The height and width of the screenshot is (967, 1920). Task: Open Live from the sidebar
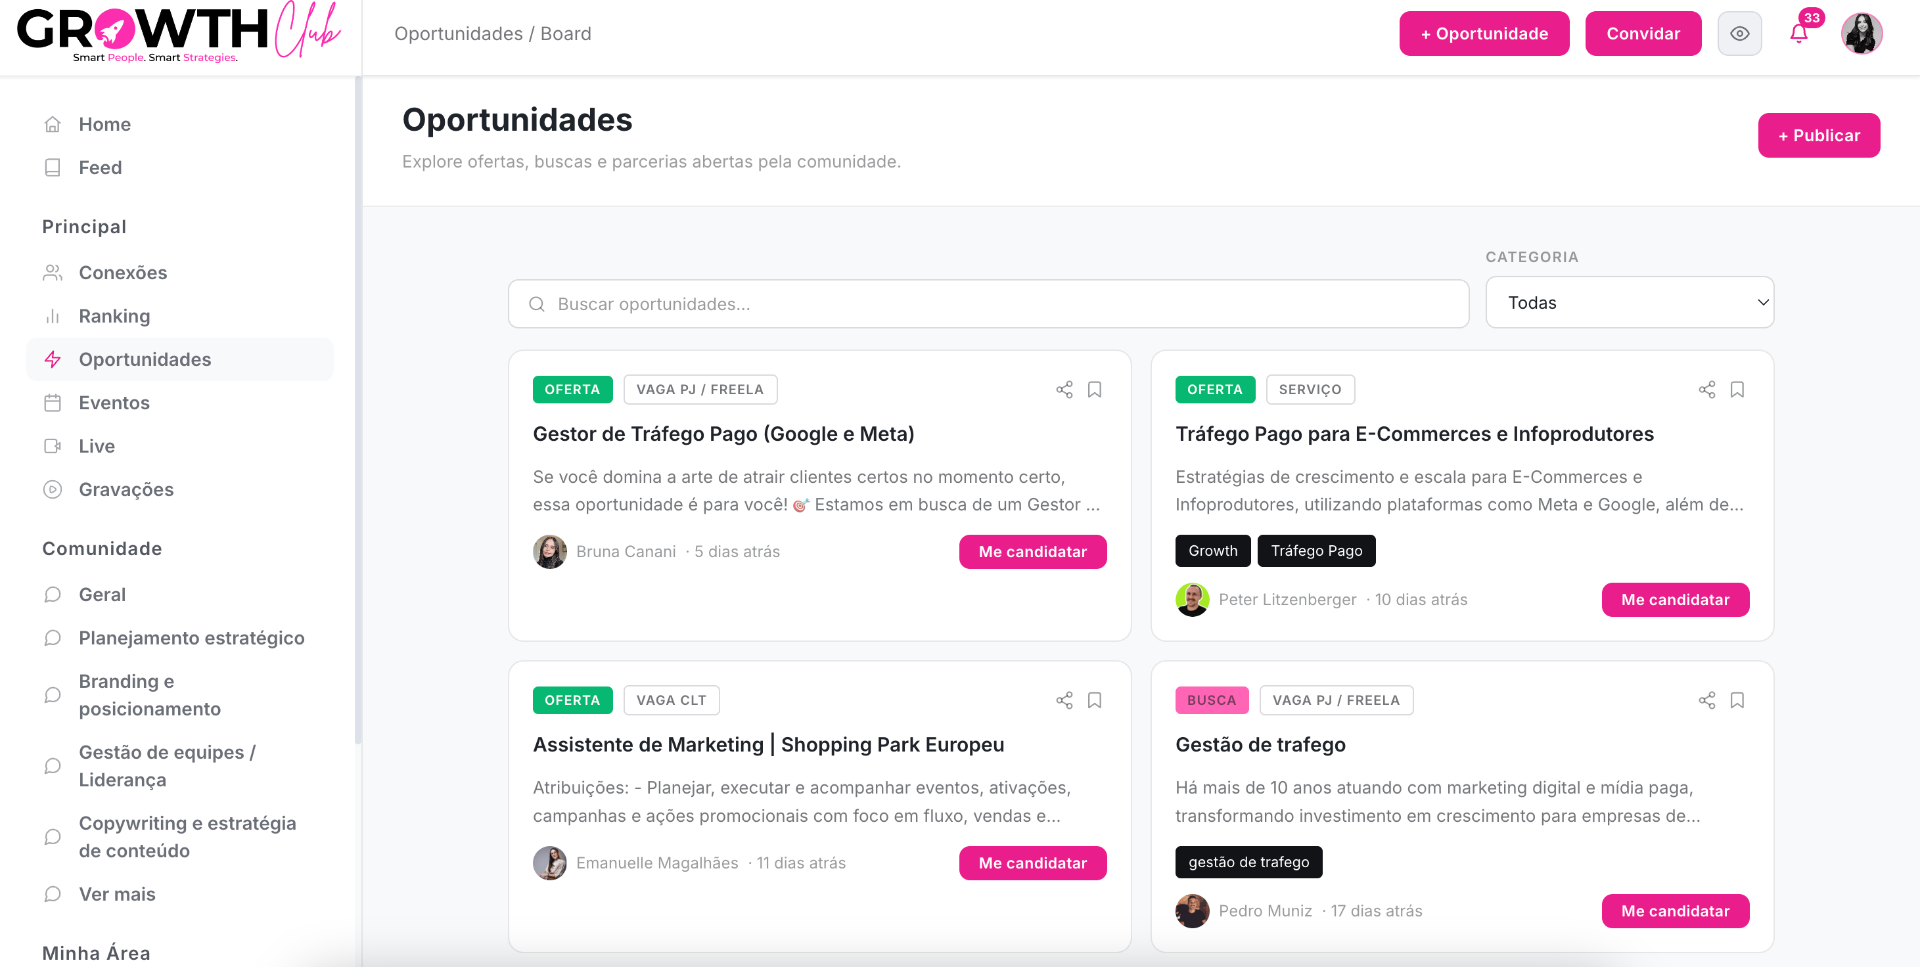97,446
